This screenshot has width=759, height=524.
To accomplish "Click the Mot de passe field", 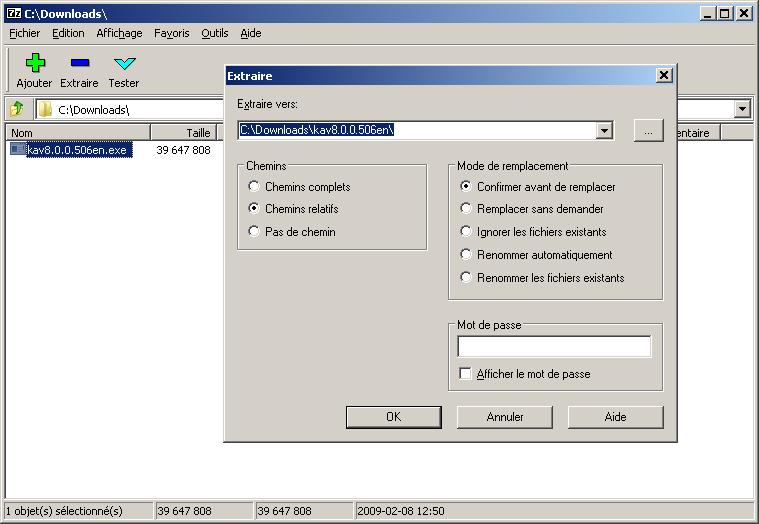I will tap(554, 346).
